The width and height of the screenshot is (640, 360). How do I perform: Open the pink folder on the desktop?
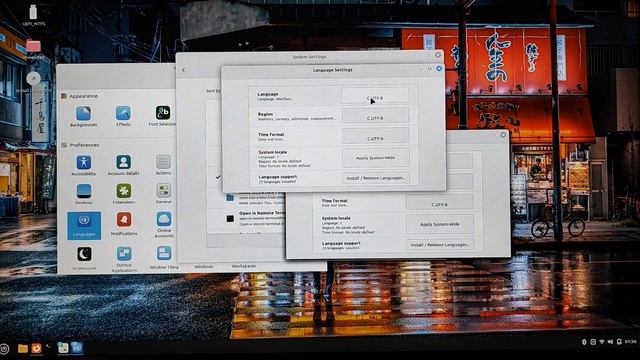pos(33,49)
